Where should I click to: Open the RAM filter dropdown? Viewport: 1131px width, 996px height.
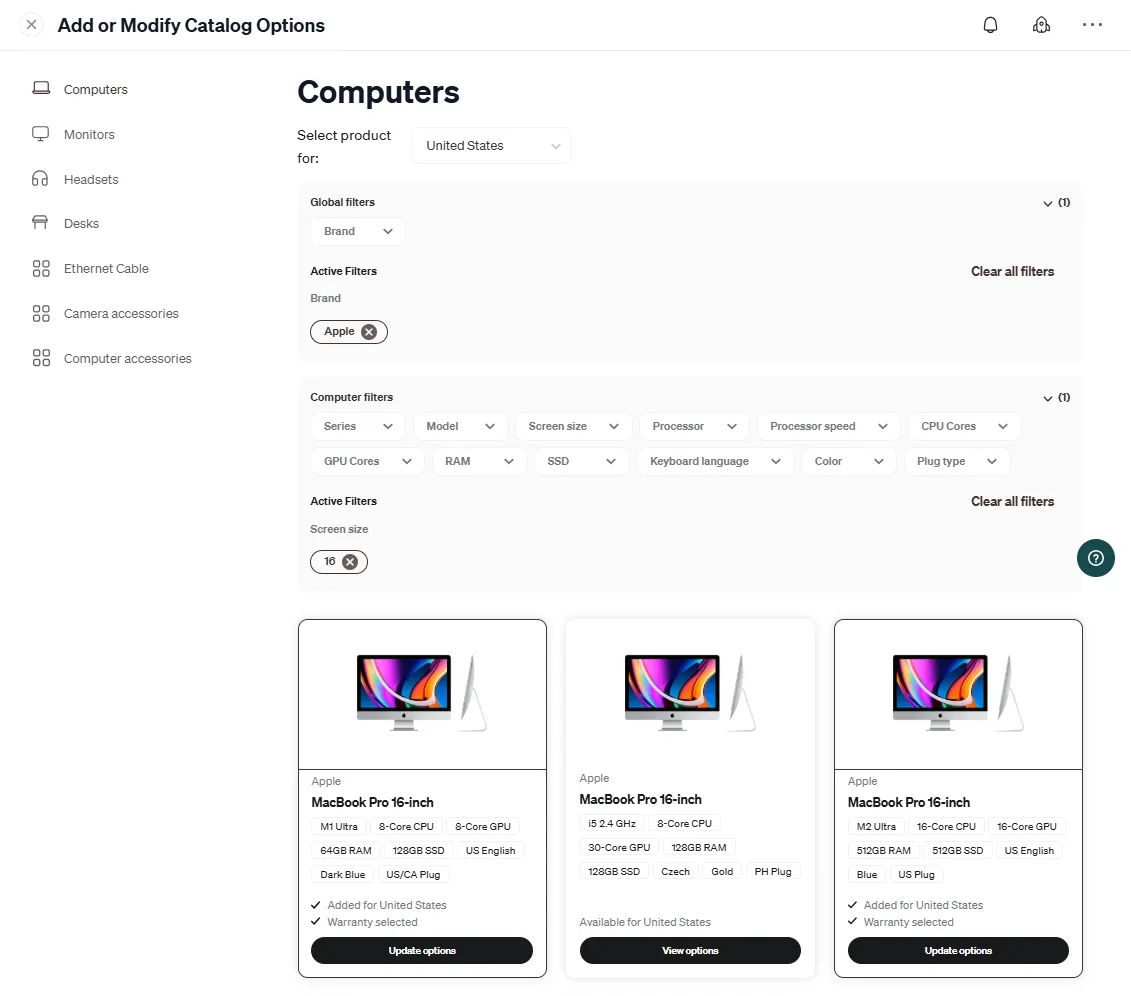(x=479, y=462)
